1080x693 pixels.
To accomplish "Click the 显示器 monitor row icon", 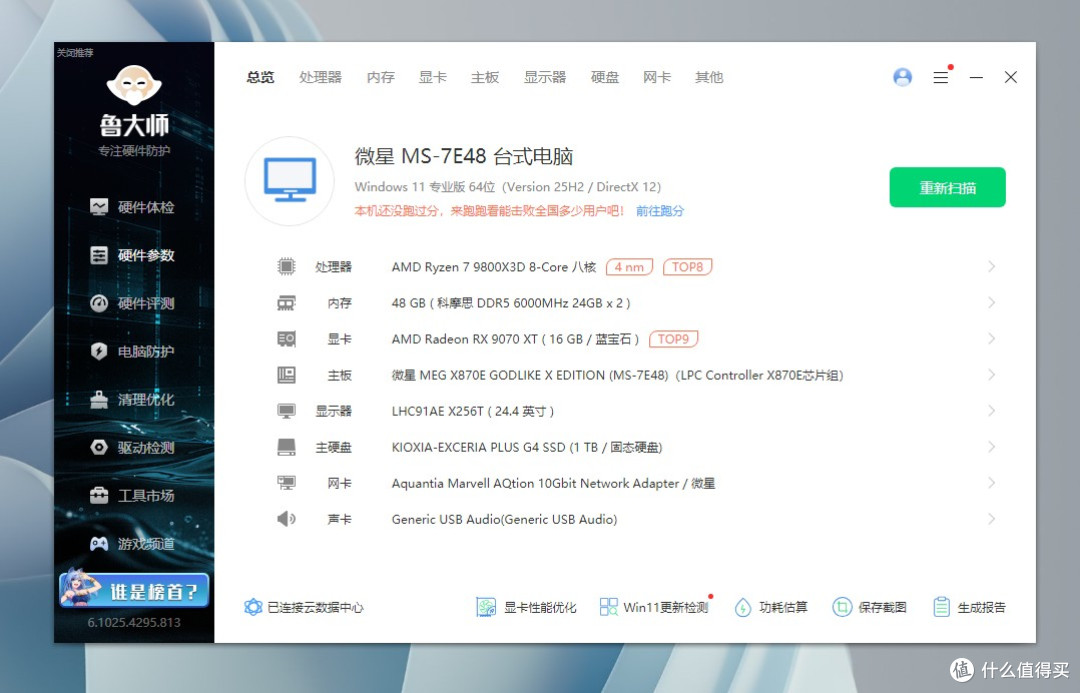I will pyautogui.click(x=286, y=411).
